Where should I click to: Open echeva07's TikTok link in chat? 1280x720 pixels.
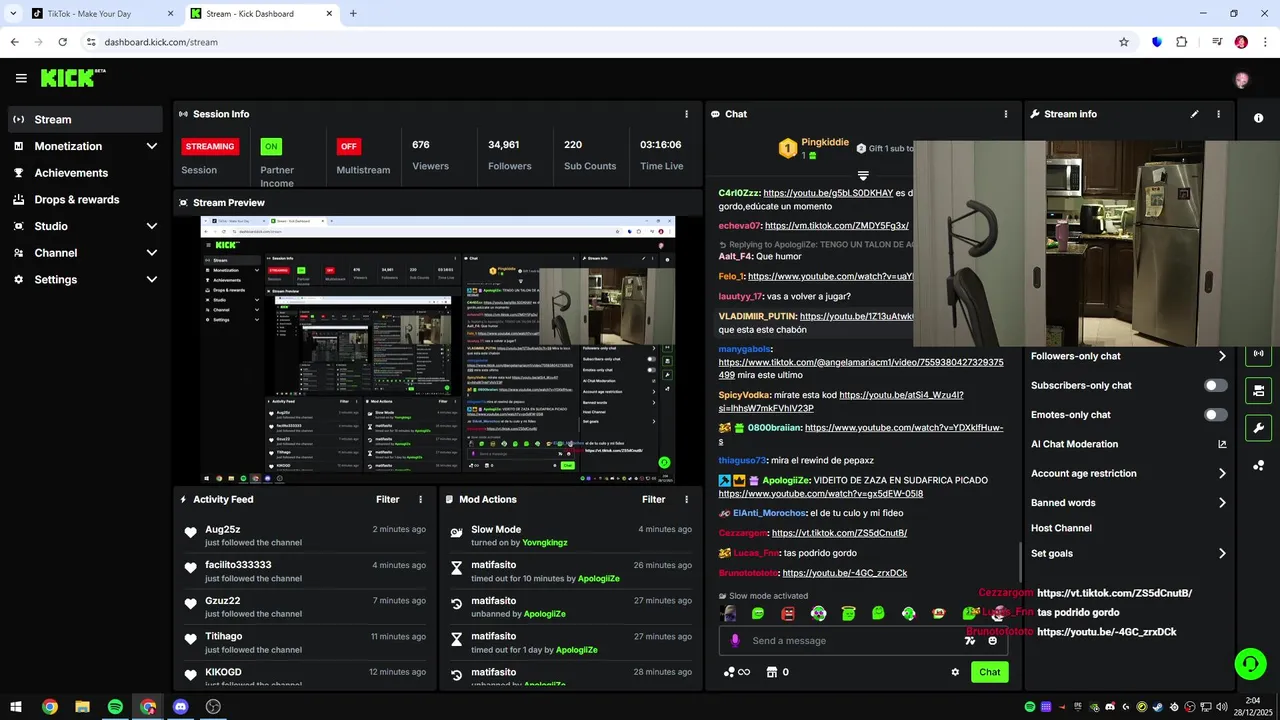click(x=836, y=226)
